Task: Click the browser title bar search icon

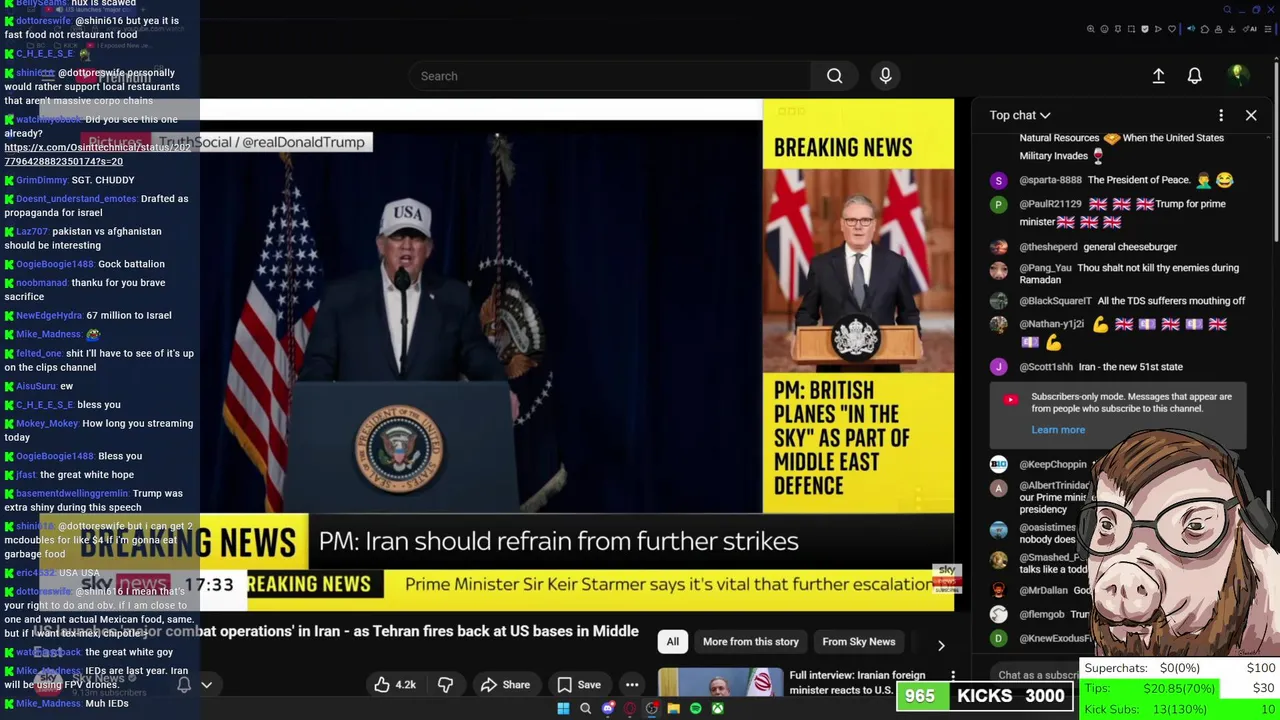Action: (x=1227, y=10)
